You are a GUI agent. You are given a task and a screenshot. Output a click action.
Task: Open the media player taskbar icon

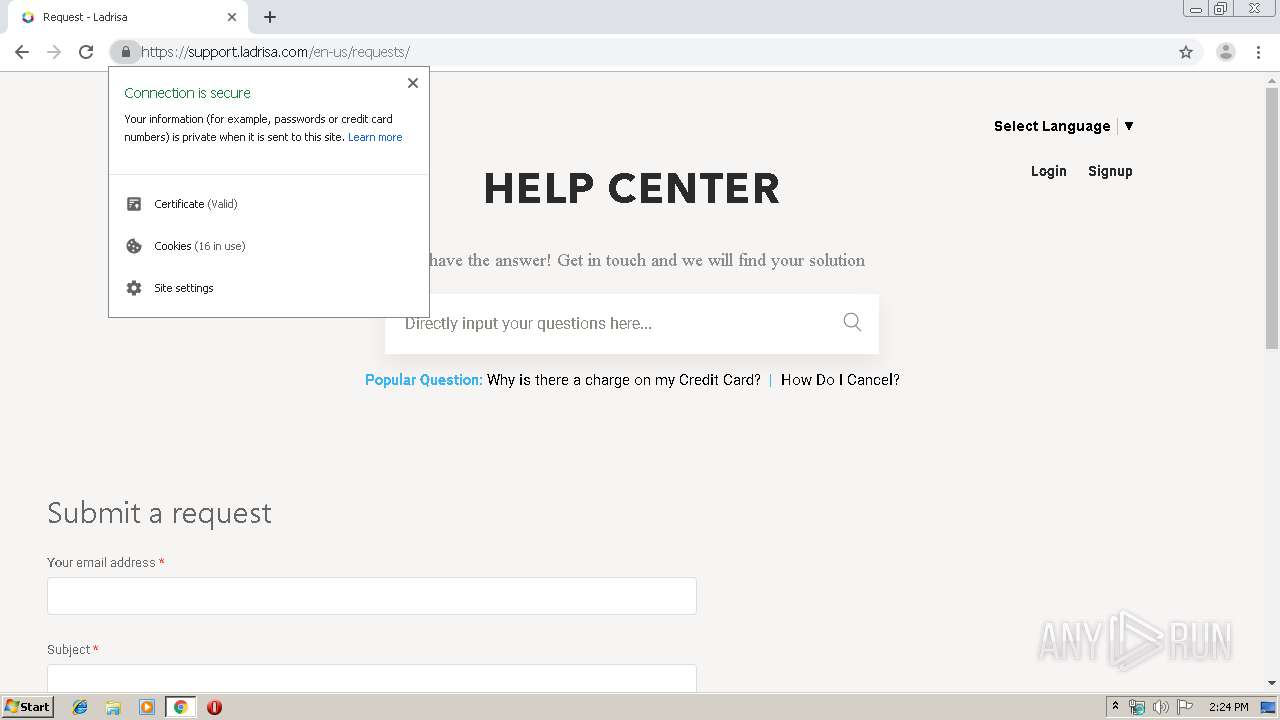pos(147,707)
